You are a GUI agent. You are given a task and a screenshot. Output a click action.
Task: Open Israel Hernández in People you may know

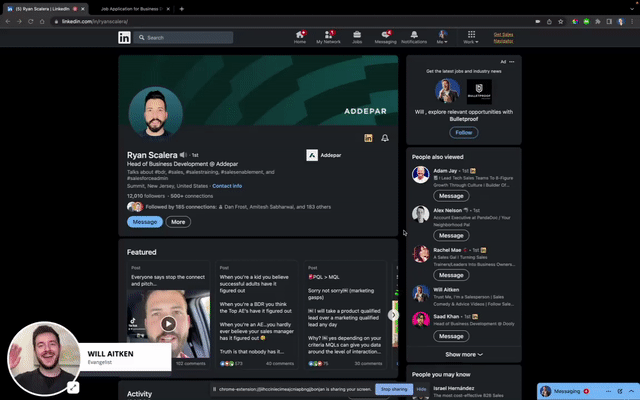[453, 388]
